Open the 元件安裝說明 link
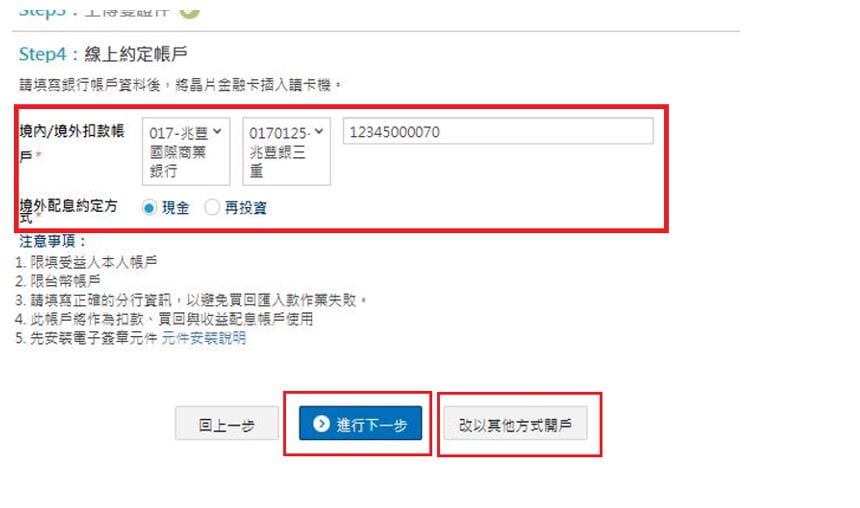860x508 pixels. [203, 338]
